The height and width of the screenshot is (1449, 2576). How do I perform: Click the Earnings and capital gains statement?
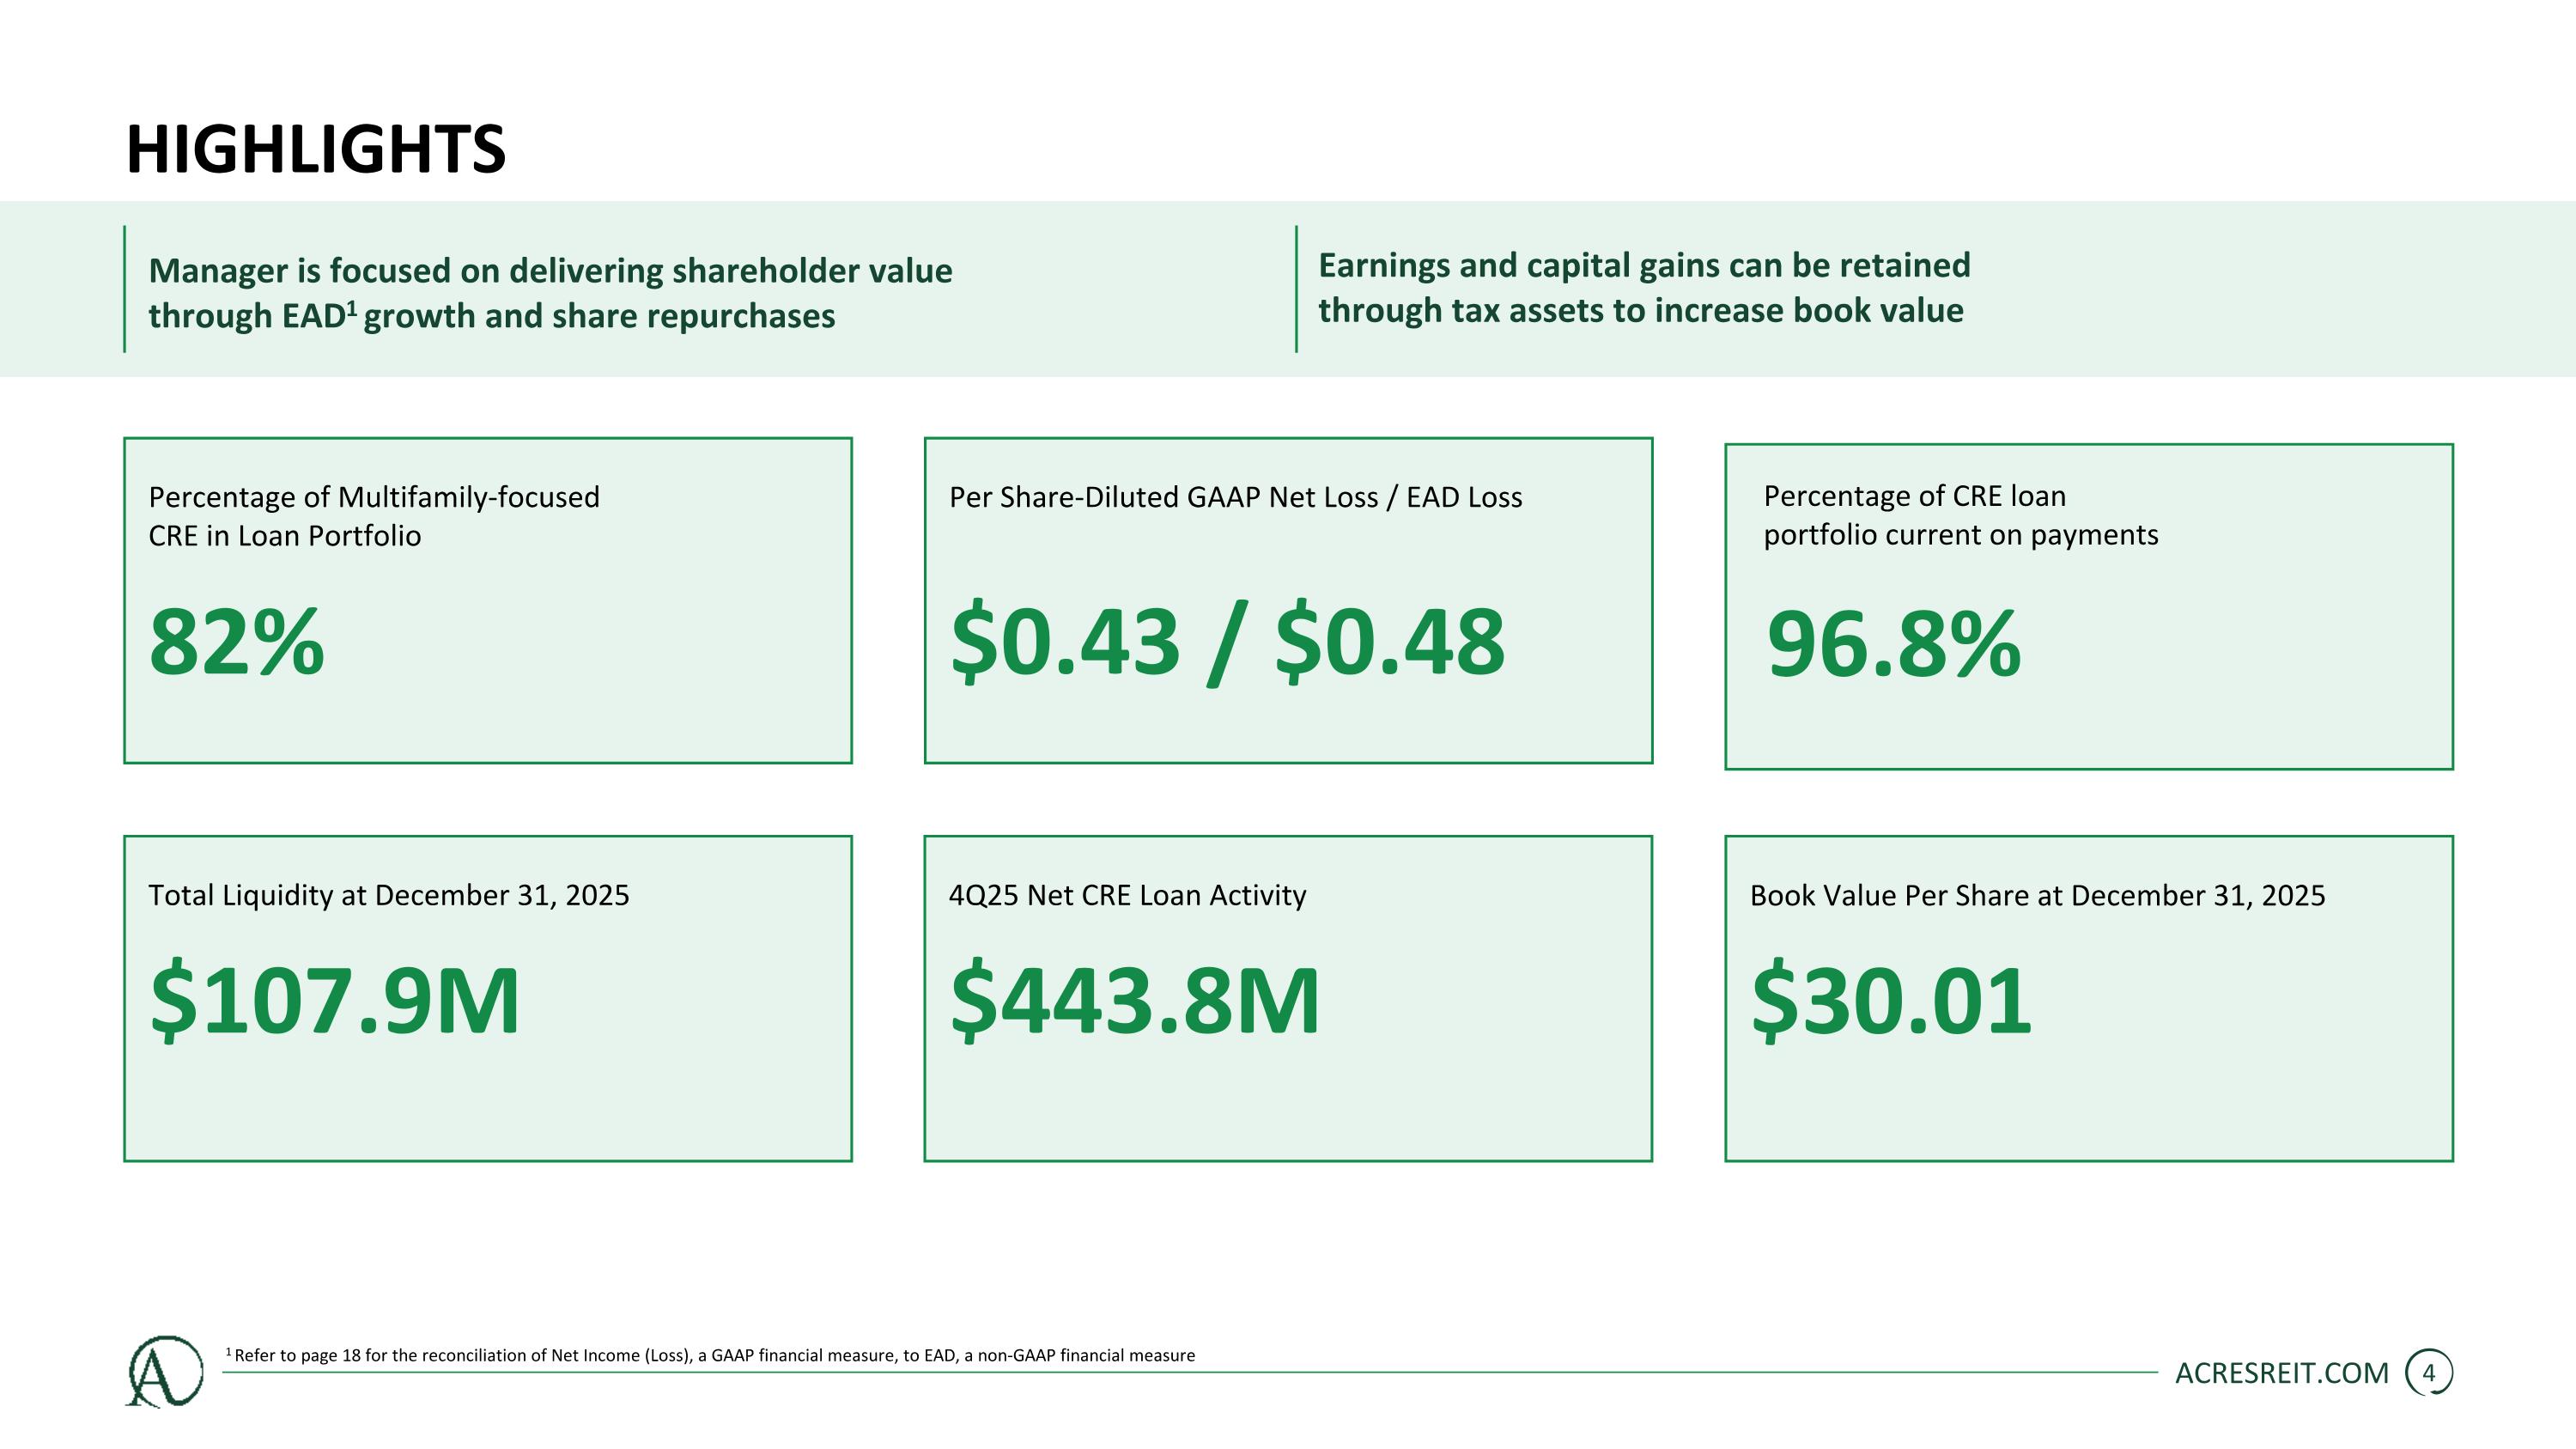(1644, 288)
